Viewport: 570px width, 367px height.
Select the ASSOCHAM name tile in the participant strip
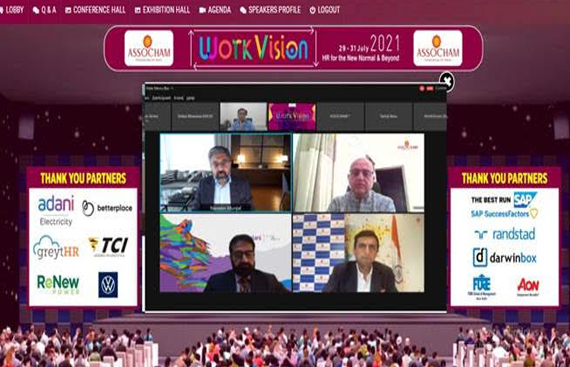340,116
